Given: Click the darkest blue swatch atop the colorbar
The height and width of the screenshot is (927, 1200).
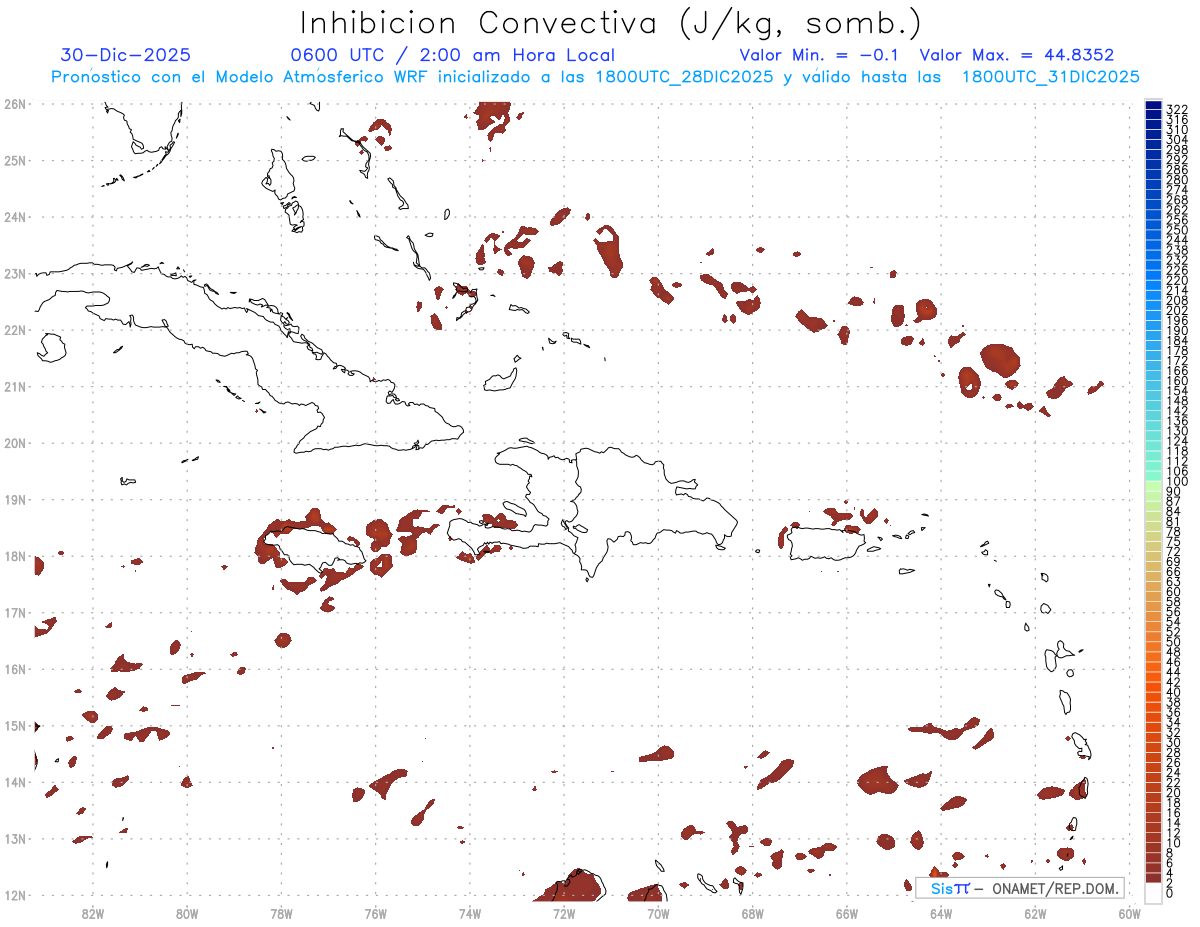Looking at the screenshot, I should pos(1153,106).
